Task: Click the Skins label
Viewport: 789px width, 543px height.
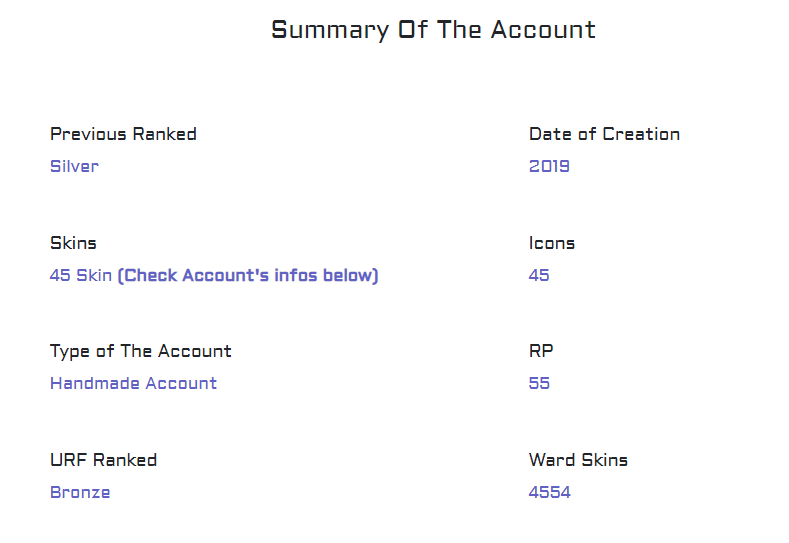Action: tap(73, 243)
